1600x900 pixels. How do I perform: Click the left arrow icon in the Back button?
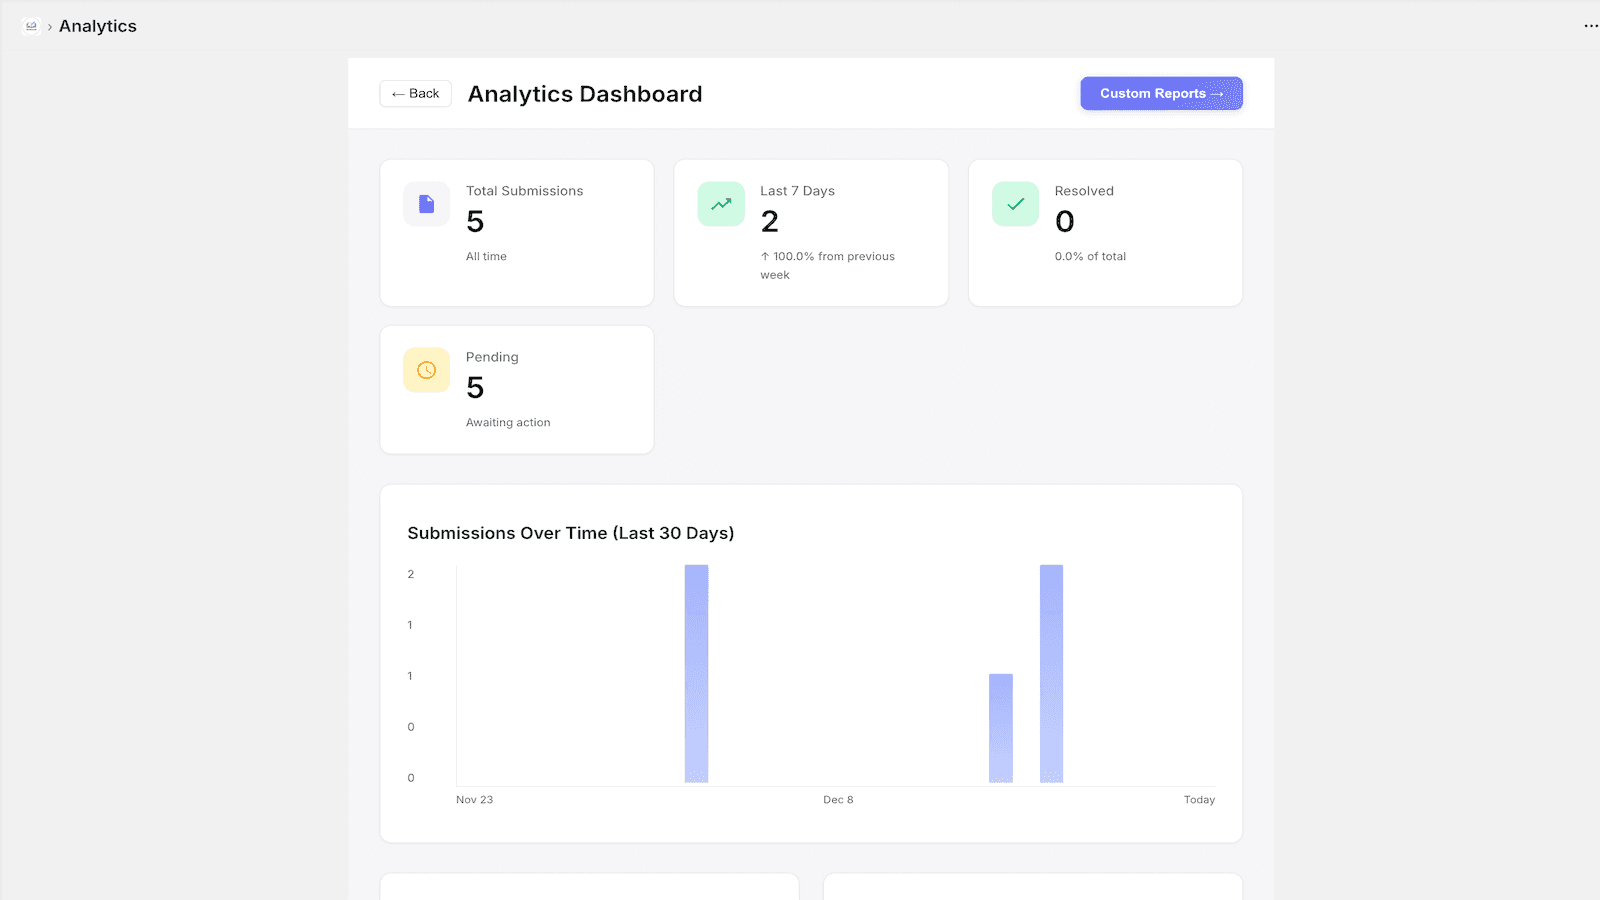point(398,93)
